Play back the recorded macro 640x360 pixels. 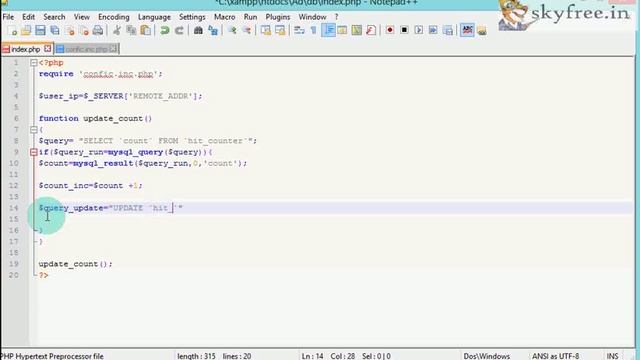click(418, 31)
